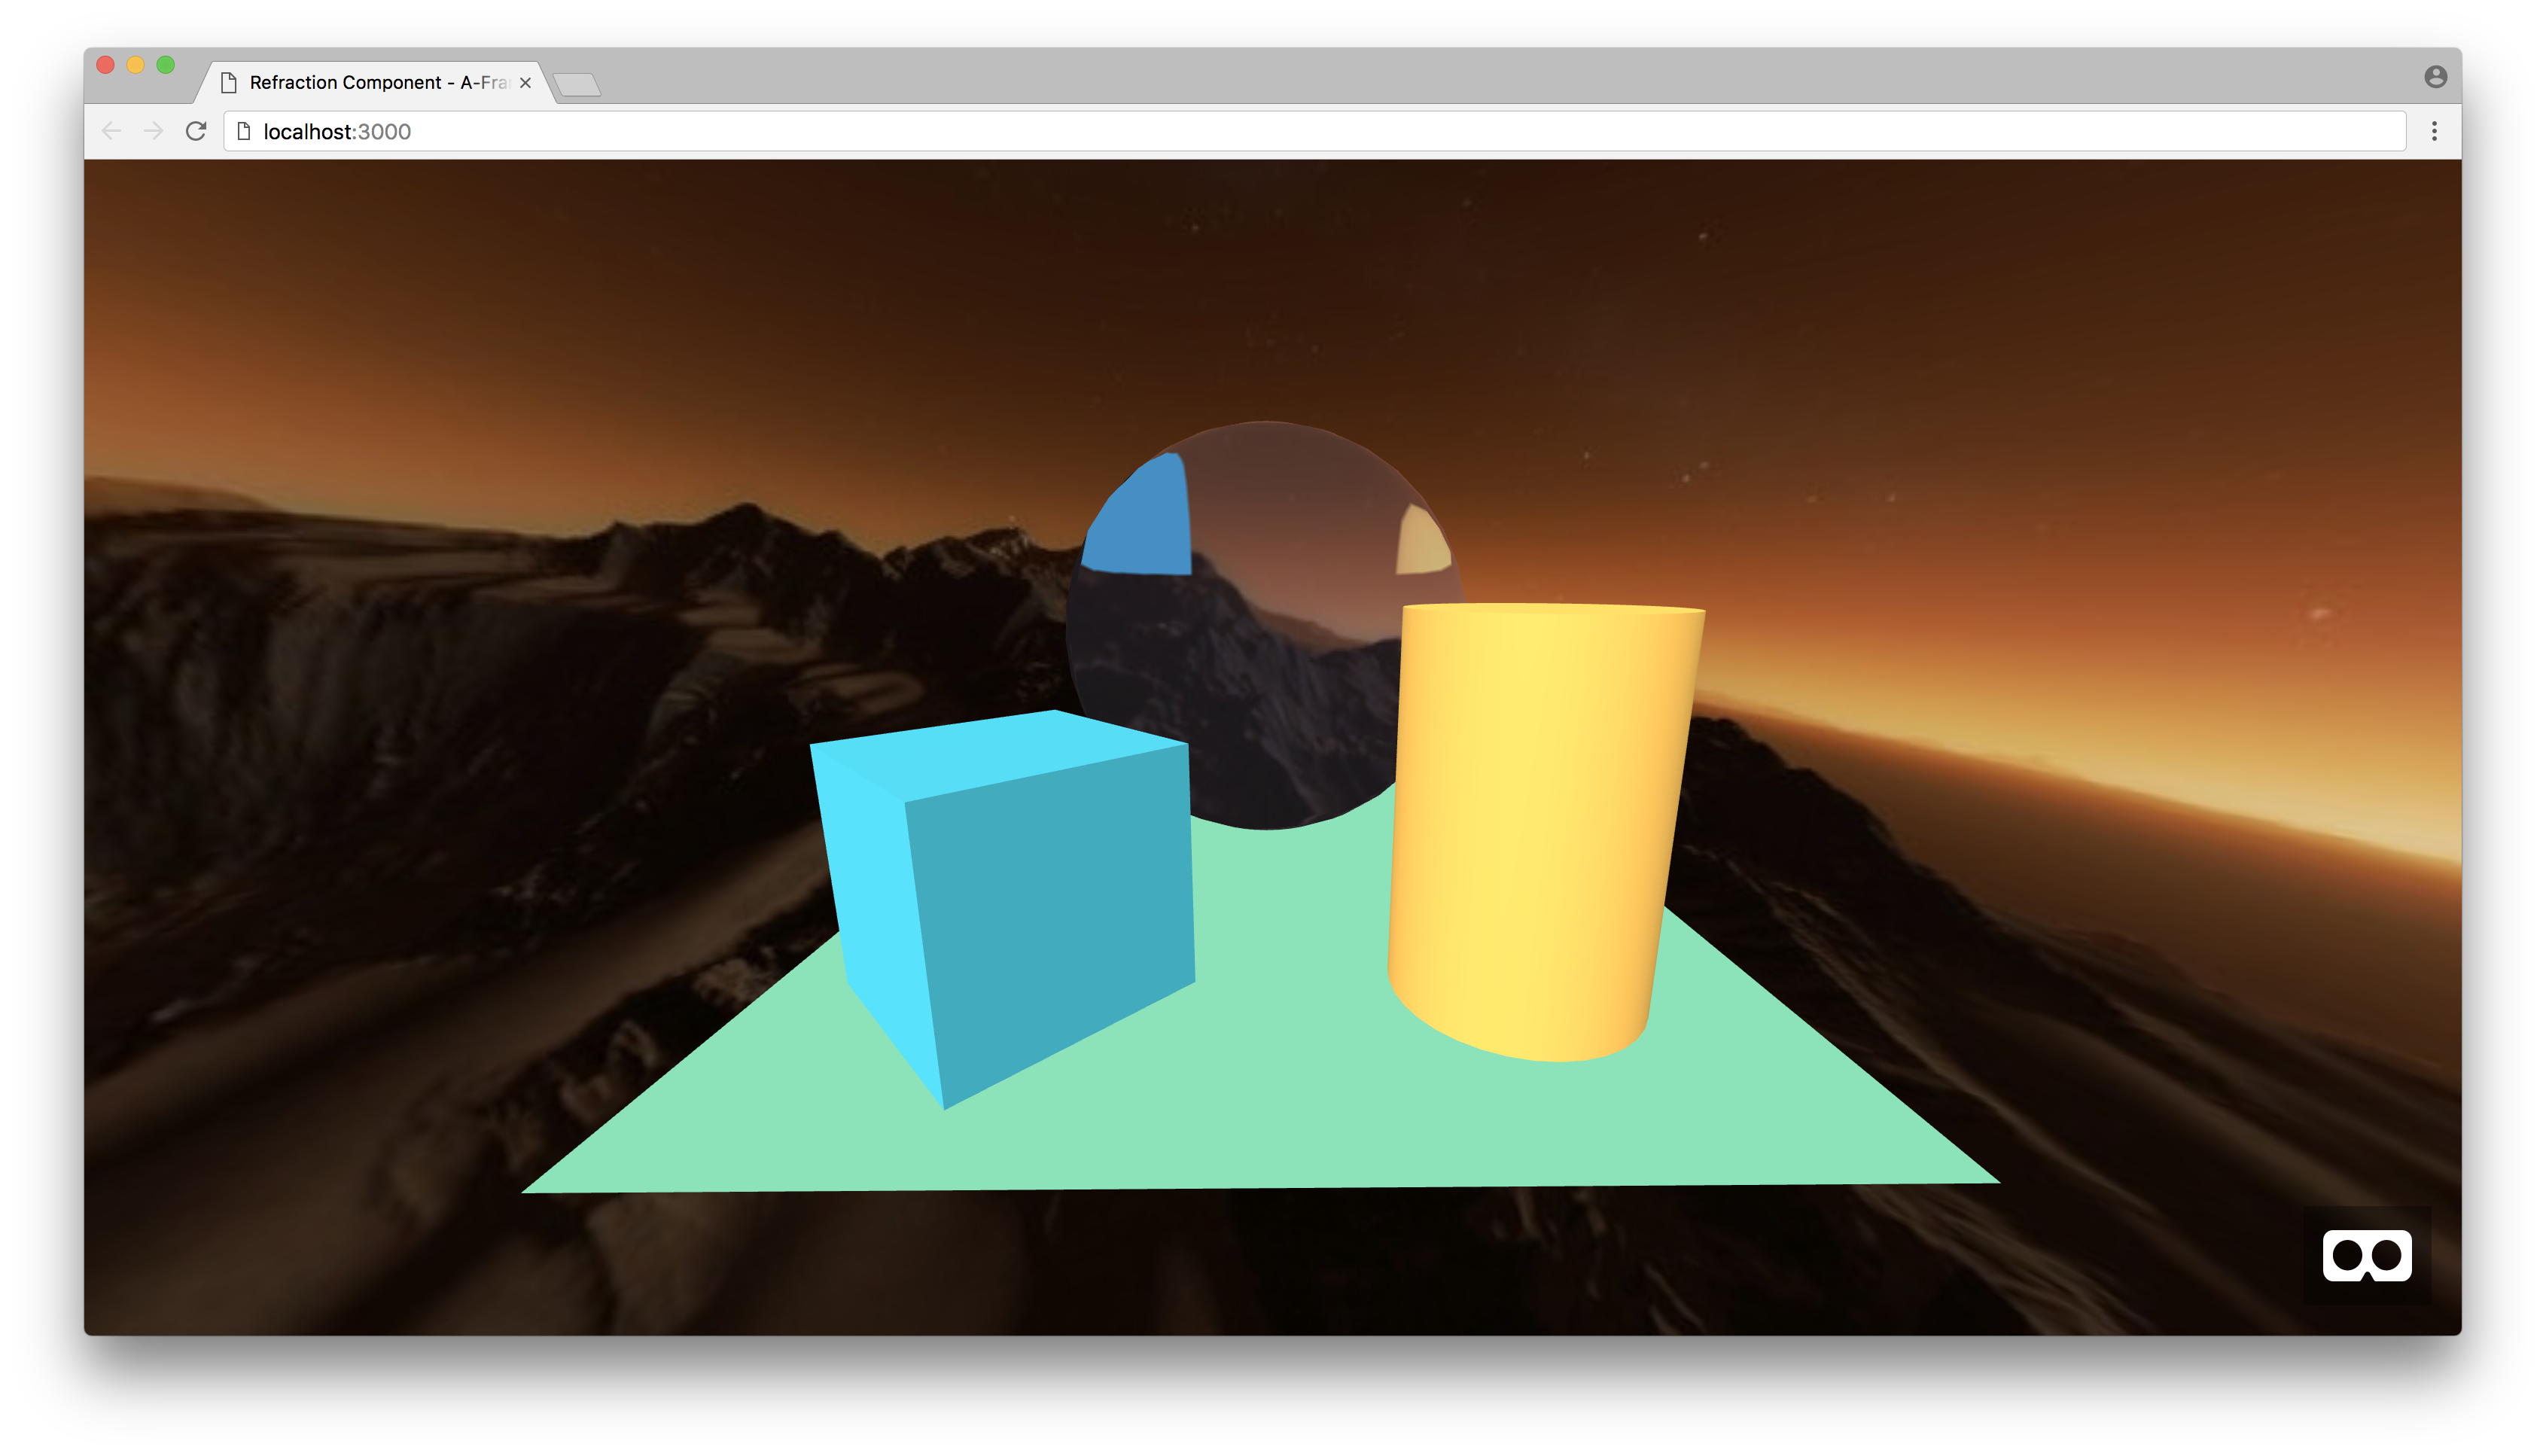Click the document favicon on the tab
The width and height of the screenshot is (2546, 1456).
tap(229, 82)
